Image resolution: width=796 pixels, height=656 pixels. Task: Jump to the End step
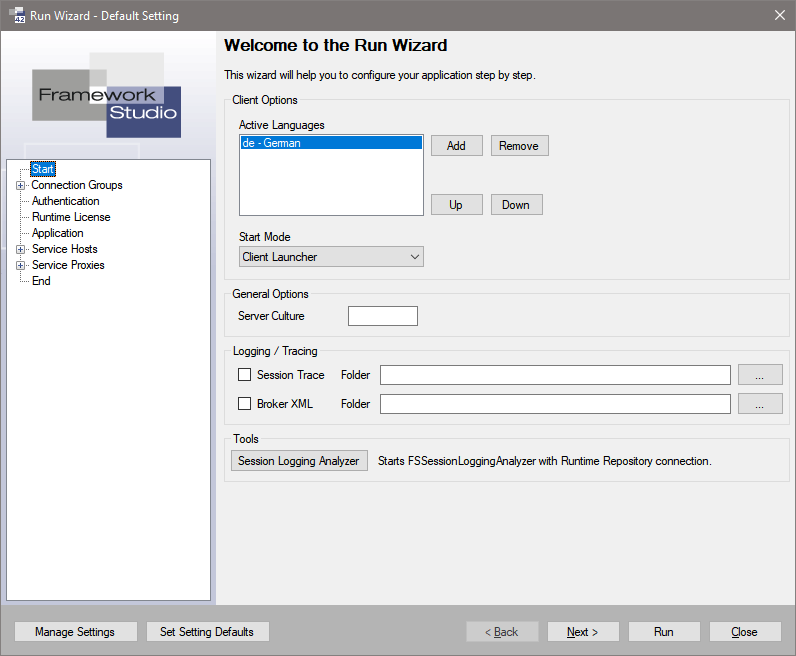41,281
